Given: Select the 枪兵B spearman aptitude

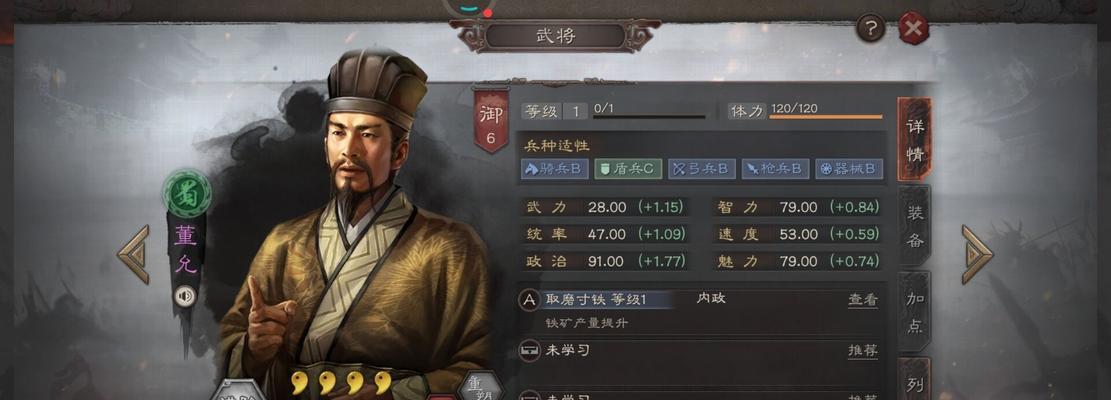Looking at the screenshot, I should click(x=775, y=168).
